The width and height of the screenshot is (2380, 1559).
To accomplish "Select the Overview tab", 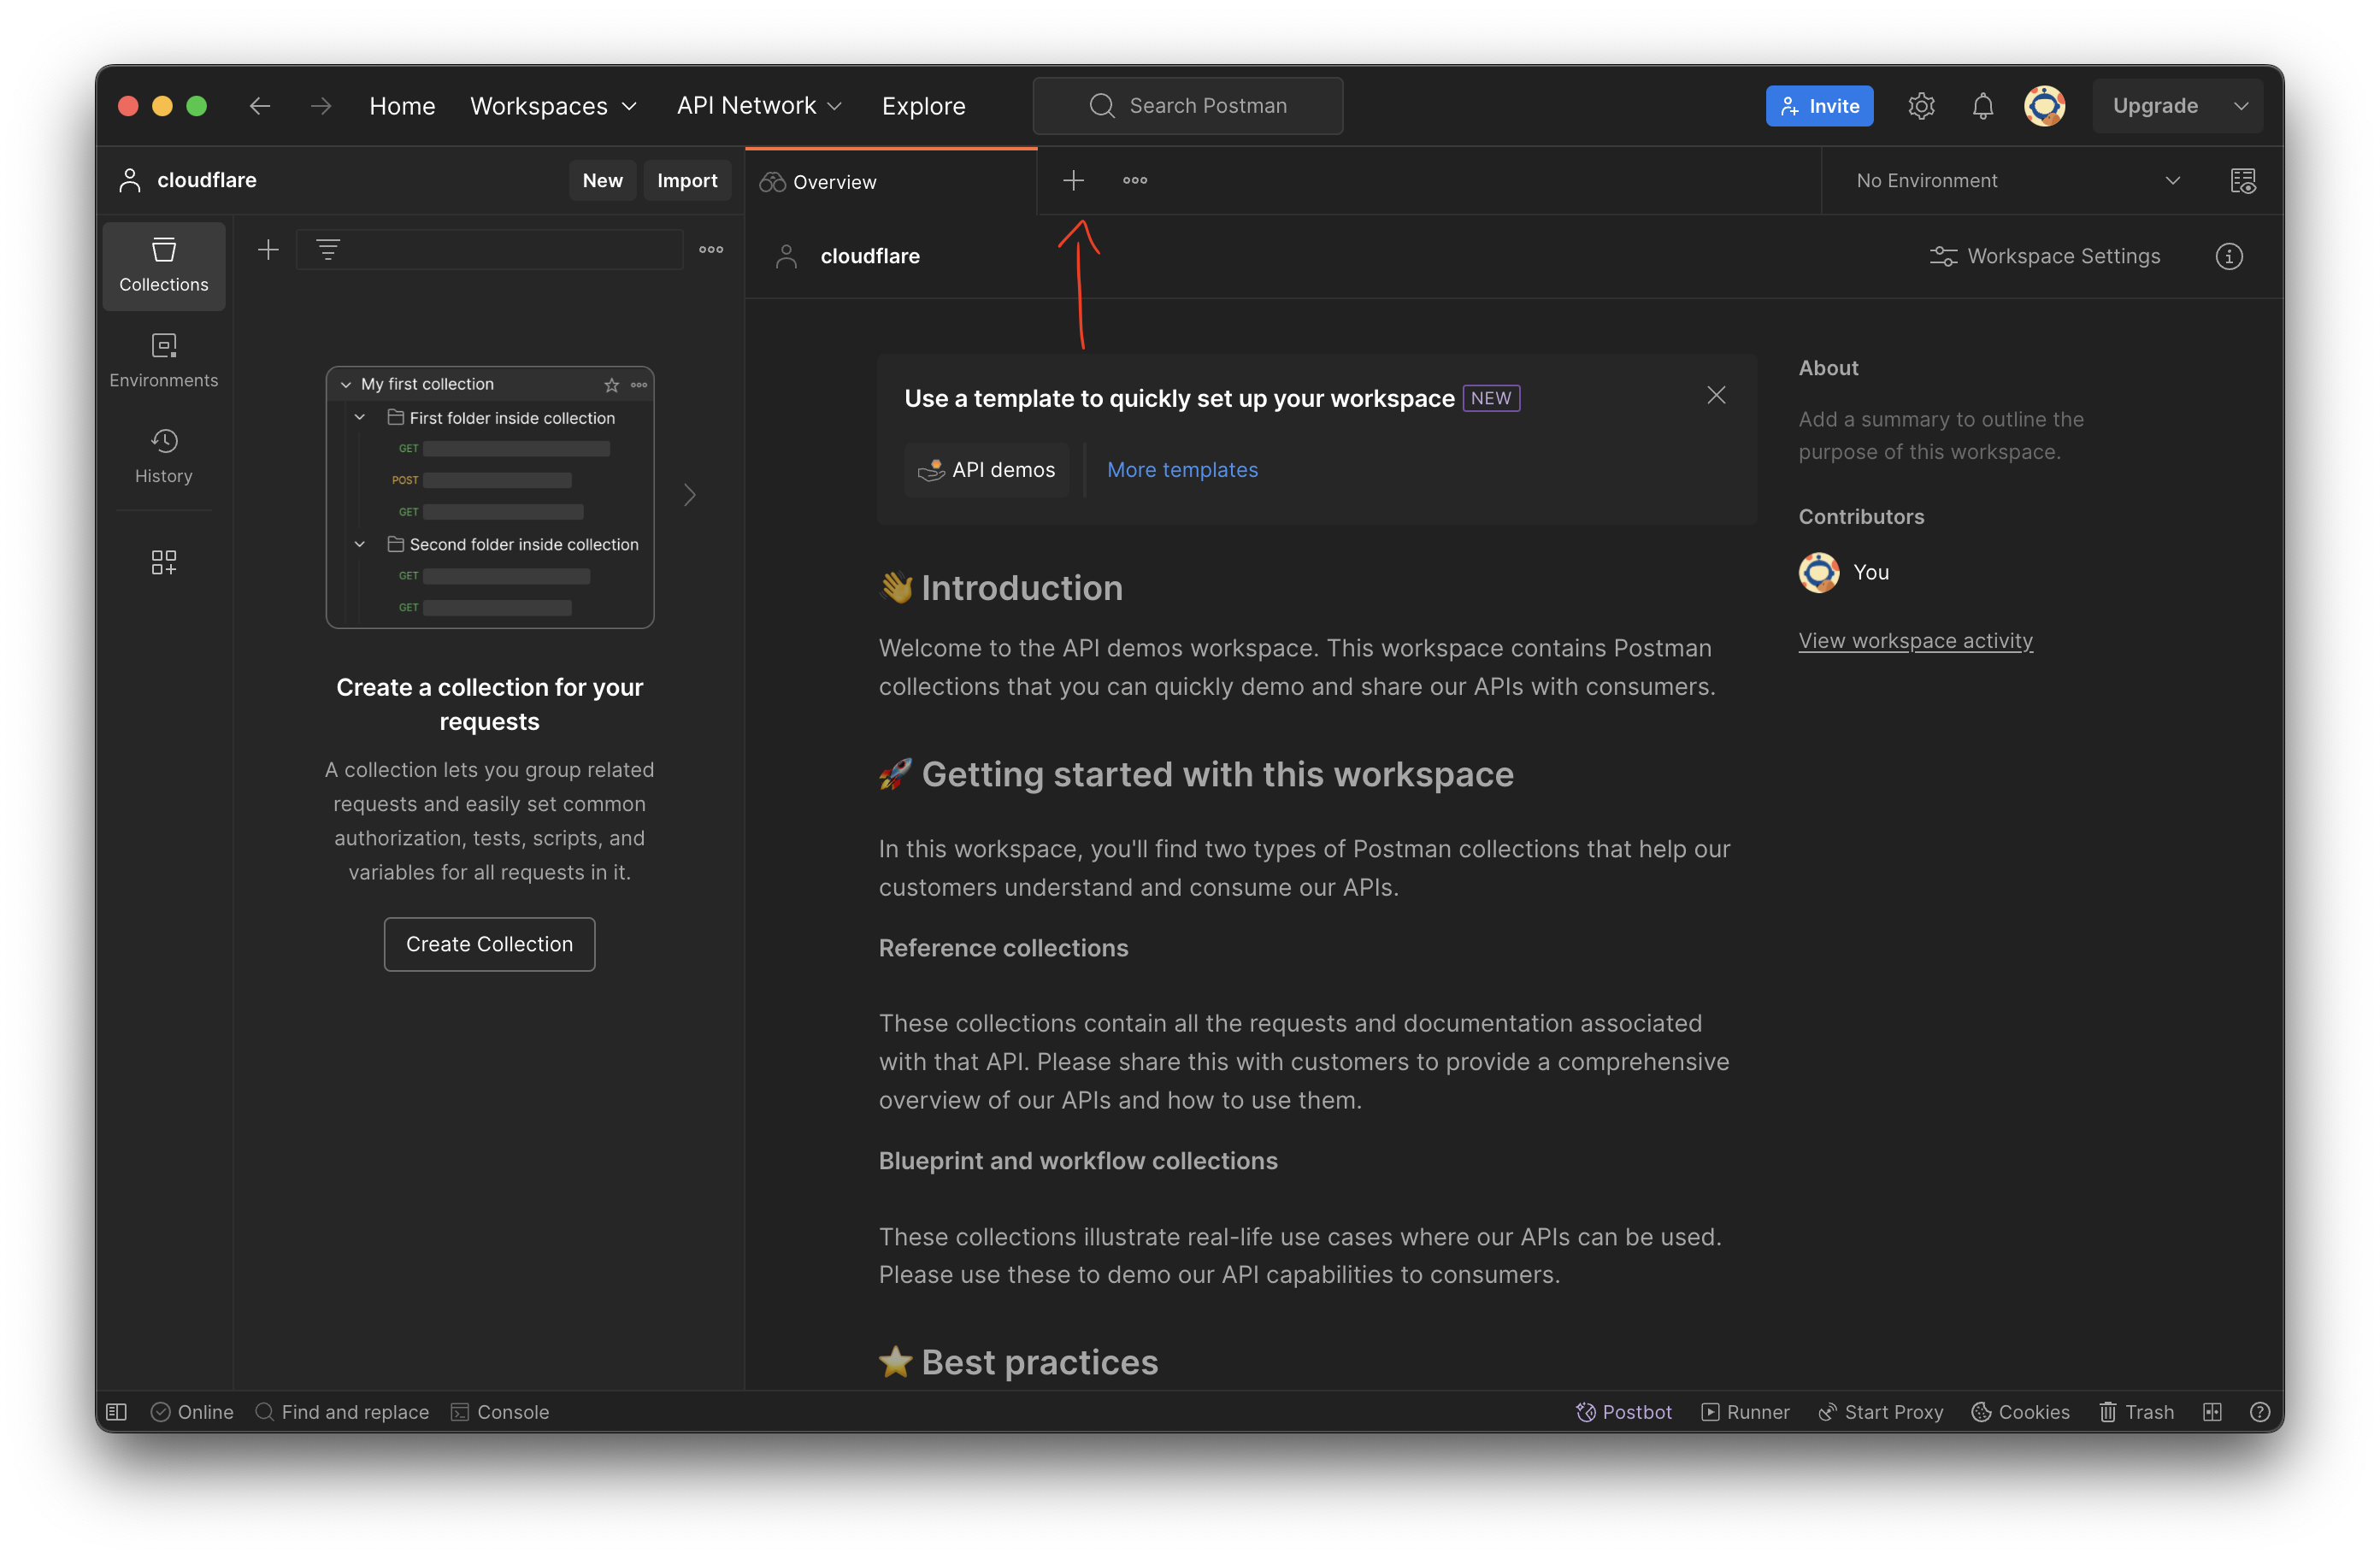I will (891, 182).
